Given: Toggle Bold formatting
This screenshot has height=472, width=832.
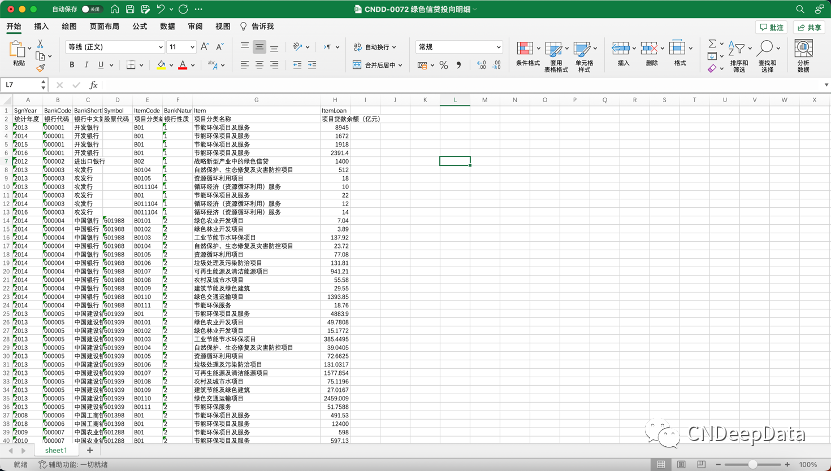Looking at the screenshot, I should tap(72, 65).
